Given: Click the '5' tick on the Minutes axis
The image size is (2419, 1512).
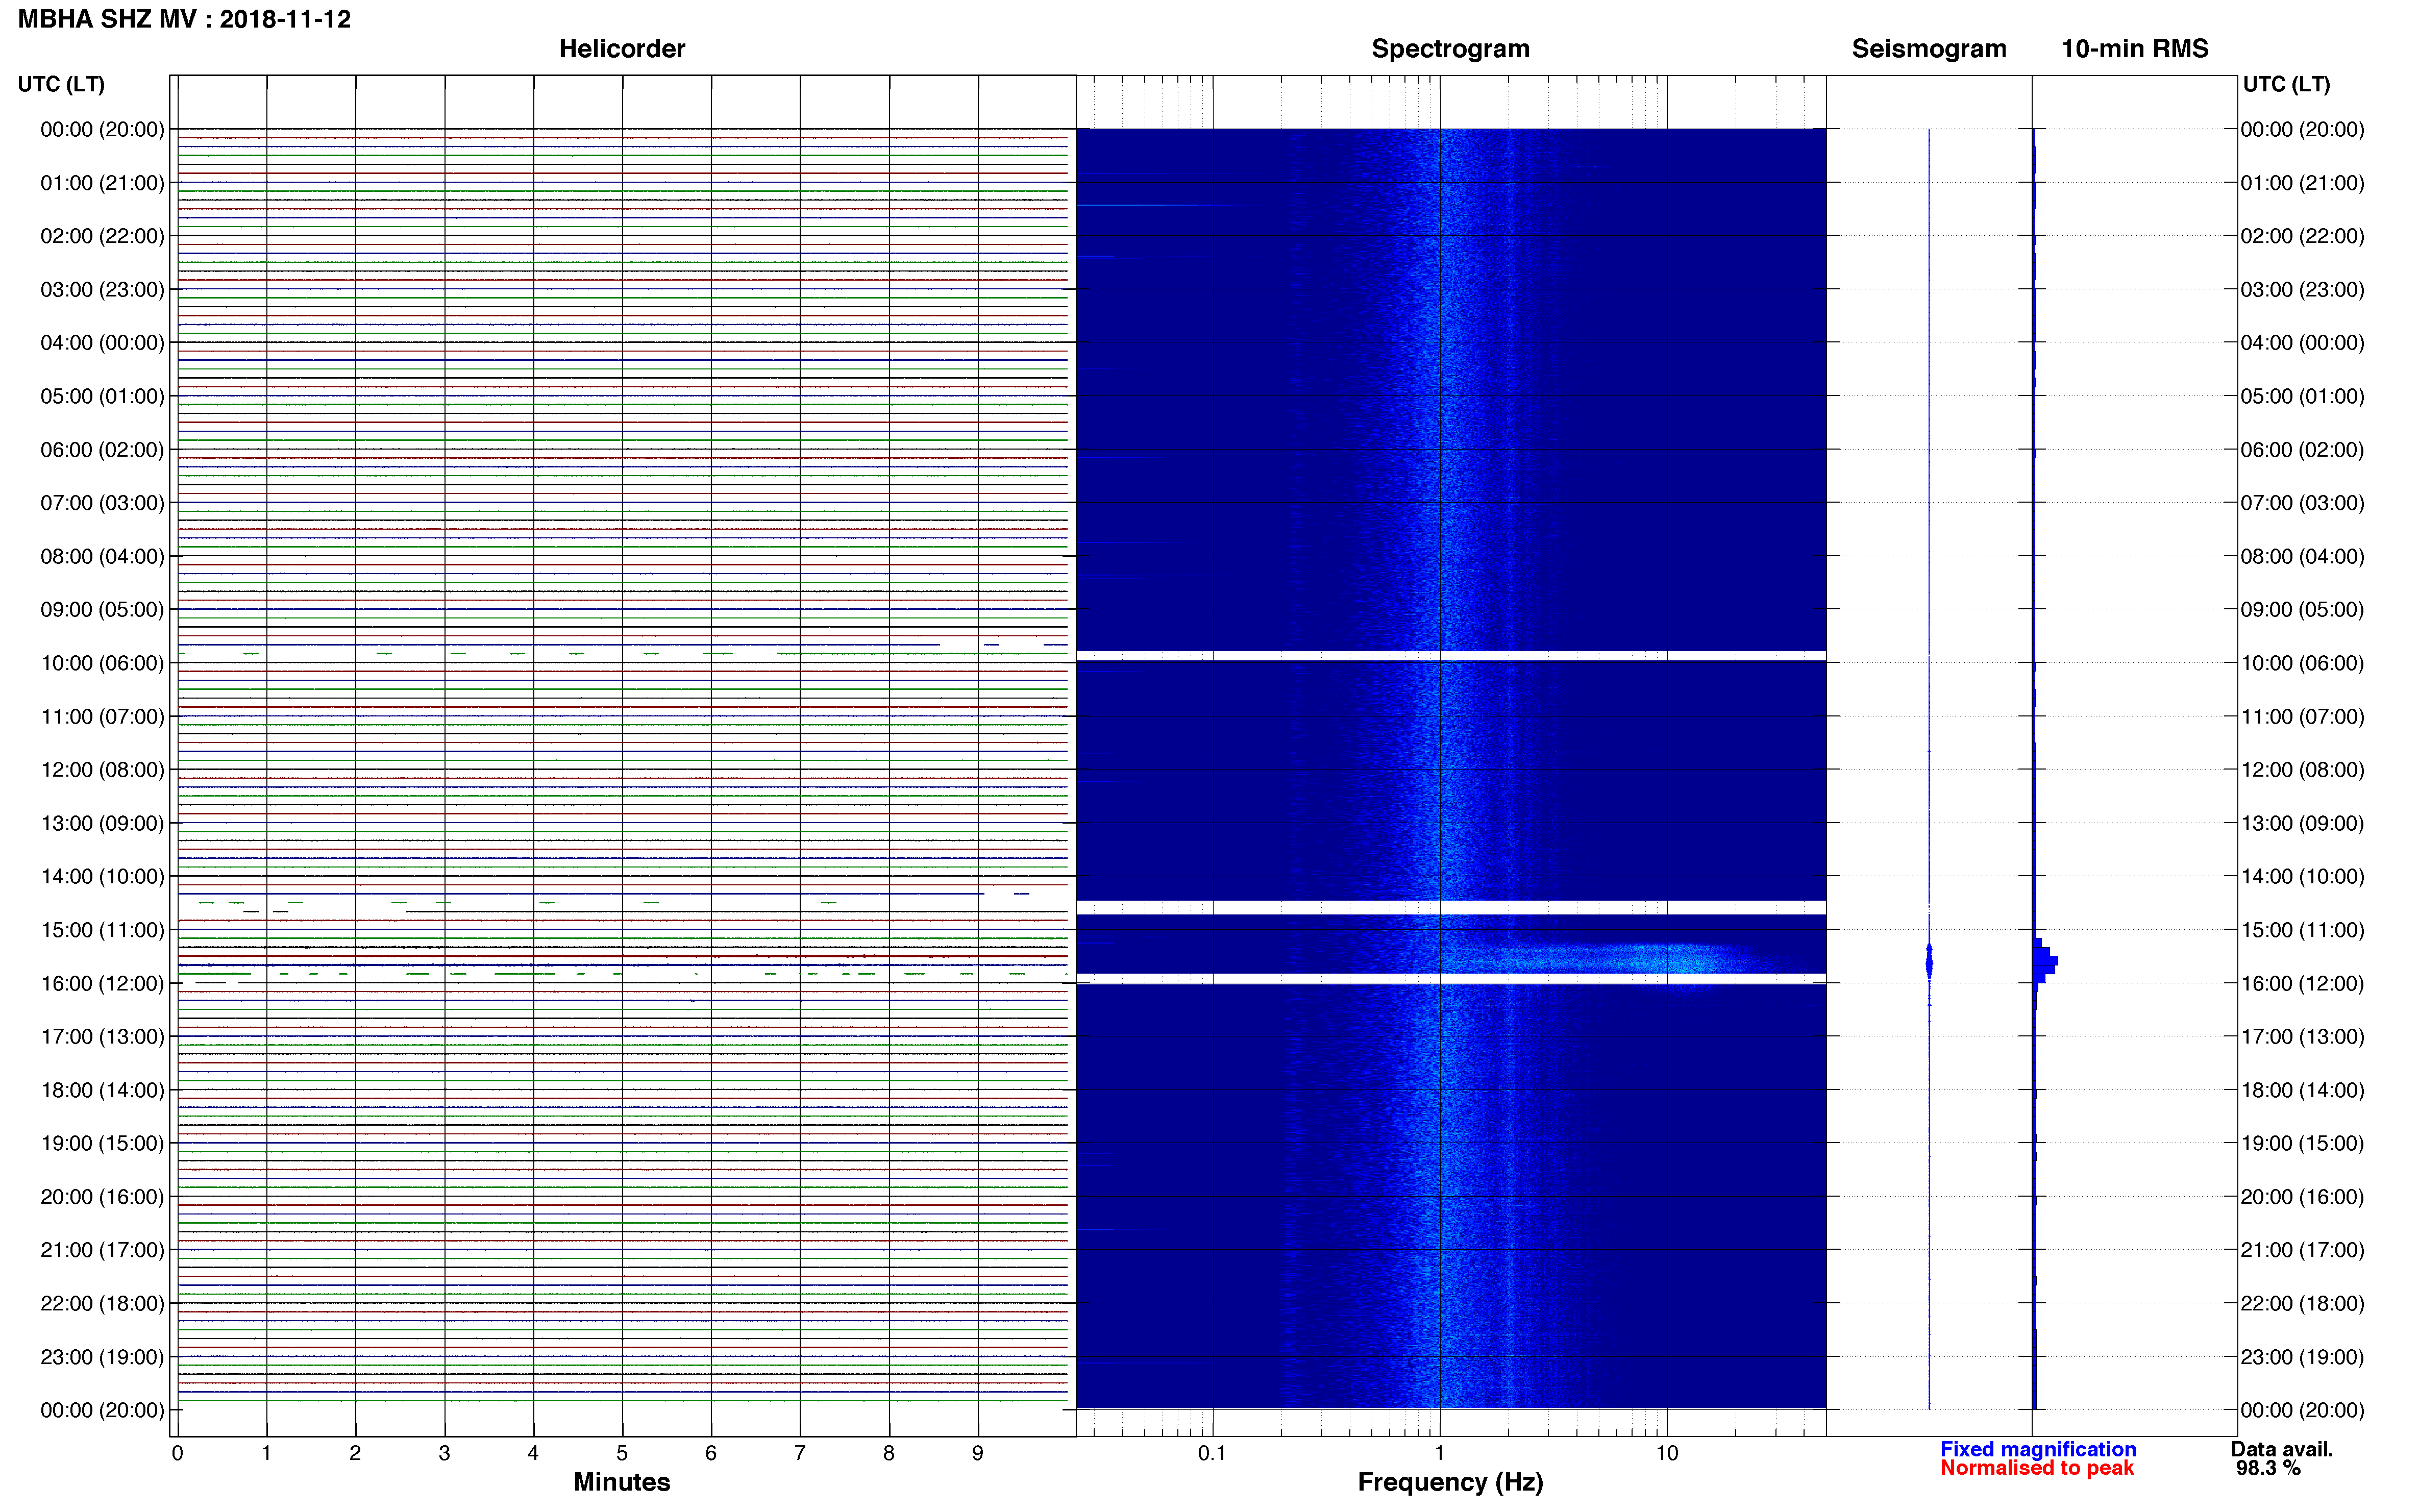Looking at the screenshot, I should tap(622, 1454).
